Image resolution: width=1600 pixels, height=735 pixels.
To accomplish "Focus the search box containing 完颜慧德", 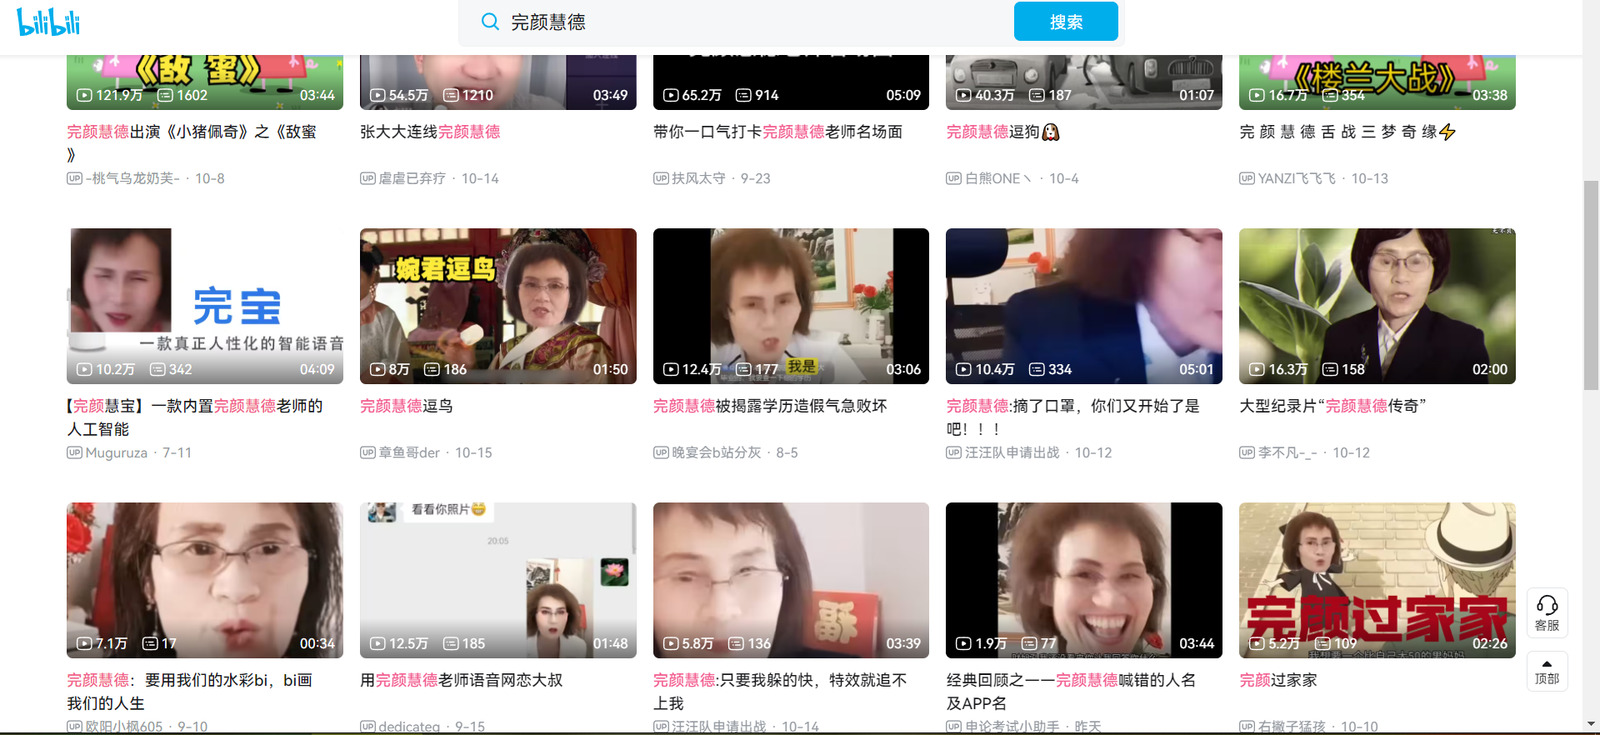I will pyautogui.click(x=750, y=22).
